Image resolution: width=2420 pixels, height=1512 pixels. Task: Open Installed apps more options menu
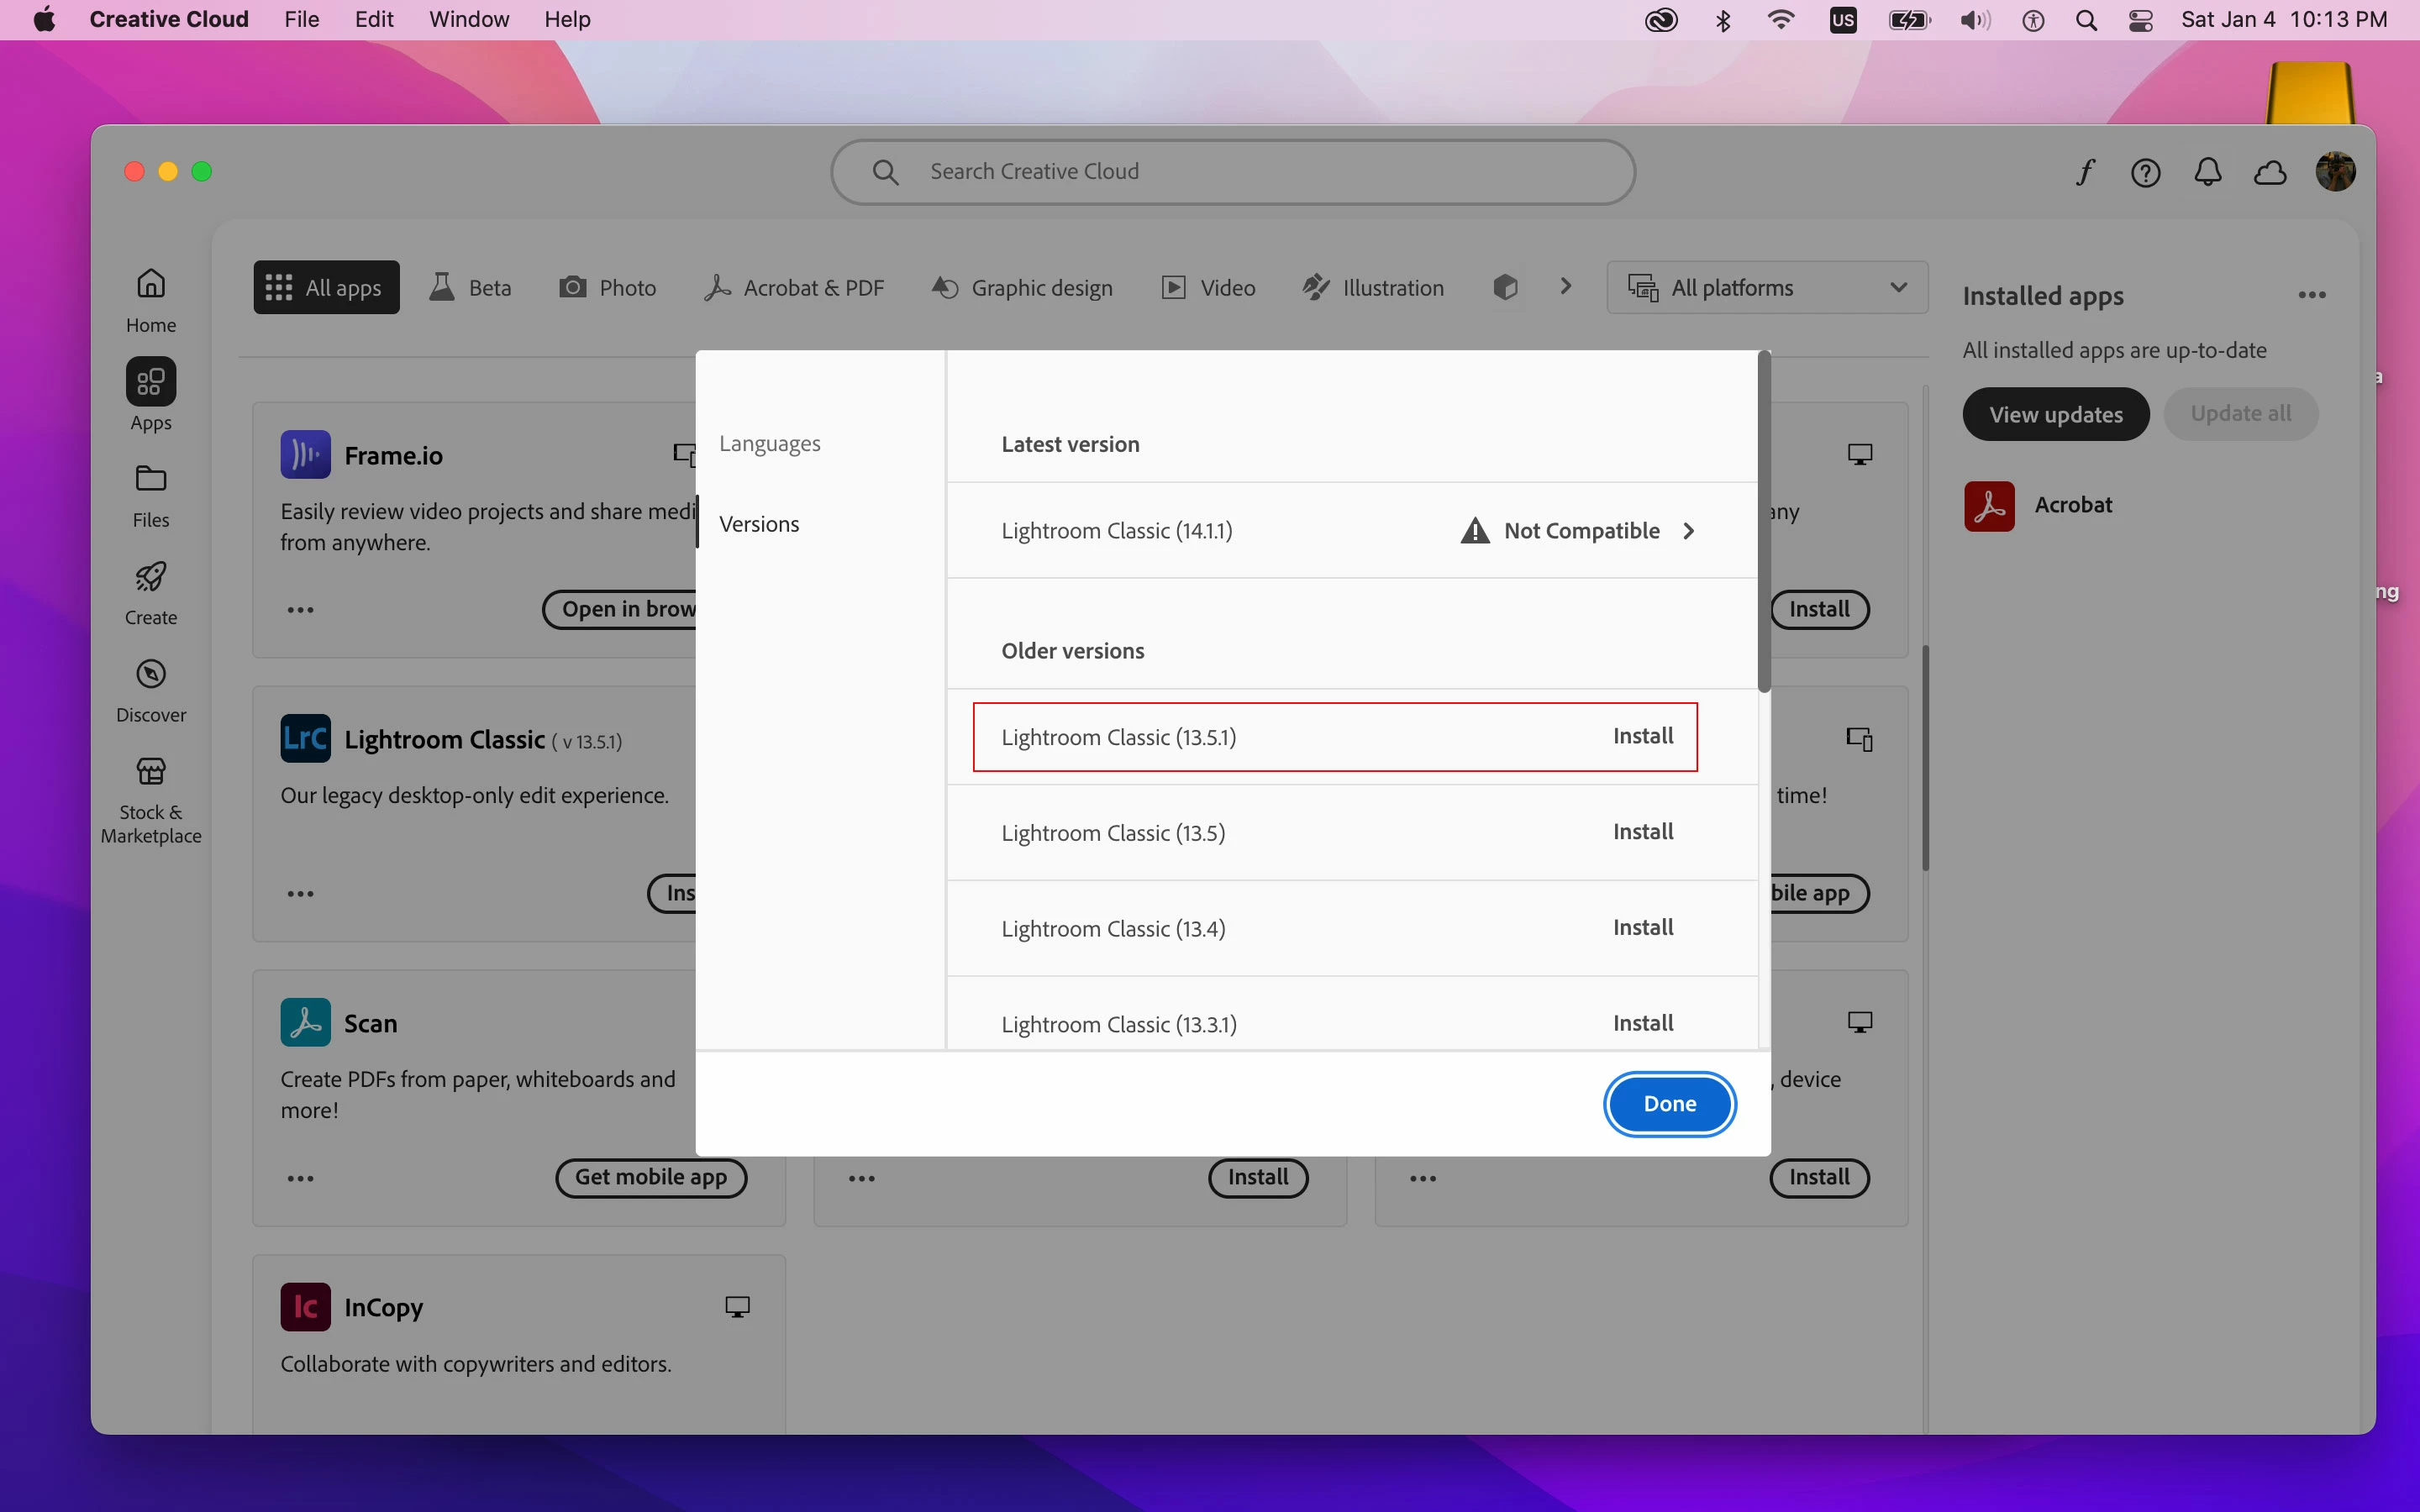(2311, 296)
